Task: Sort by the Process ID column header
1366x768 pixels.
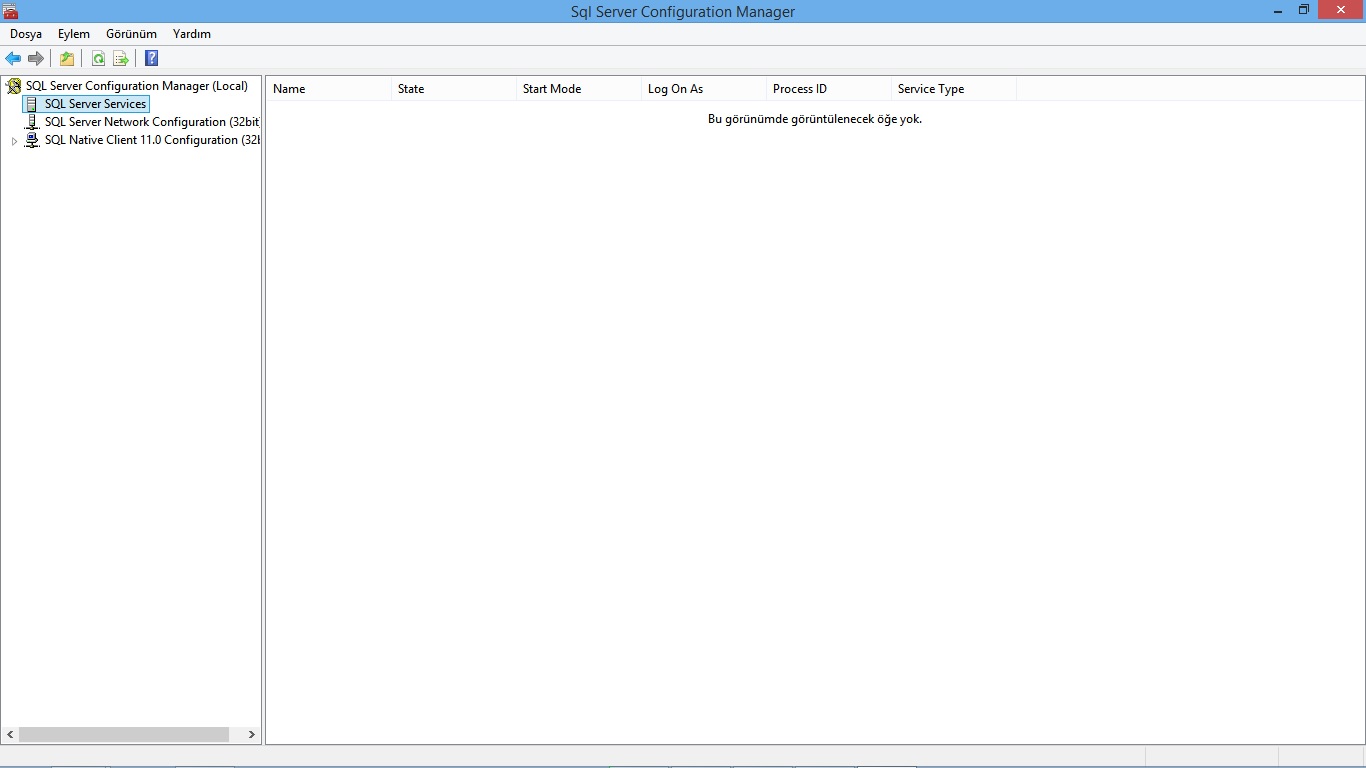Action: (x=829, y=89)
